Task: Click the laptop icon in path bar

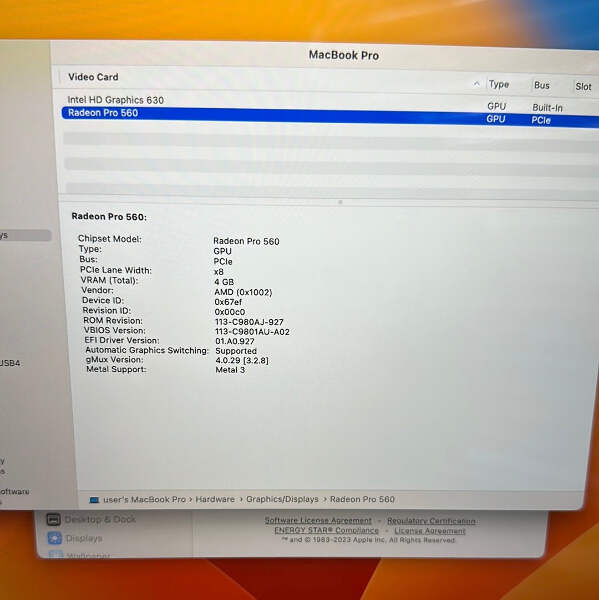Action: (94, 500)
